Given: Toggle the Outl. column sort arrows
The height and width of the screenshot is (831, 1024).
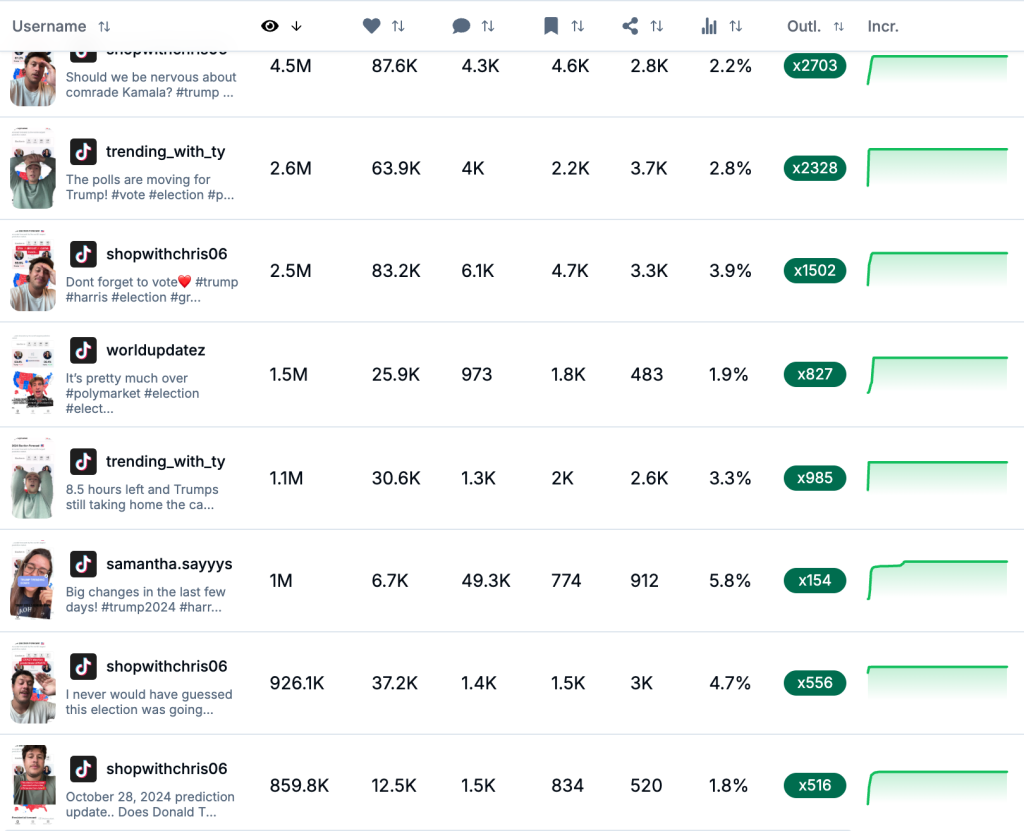Looking at the screenshot, I should pyautogui.click(x=839, y=26).
